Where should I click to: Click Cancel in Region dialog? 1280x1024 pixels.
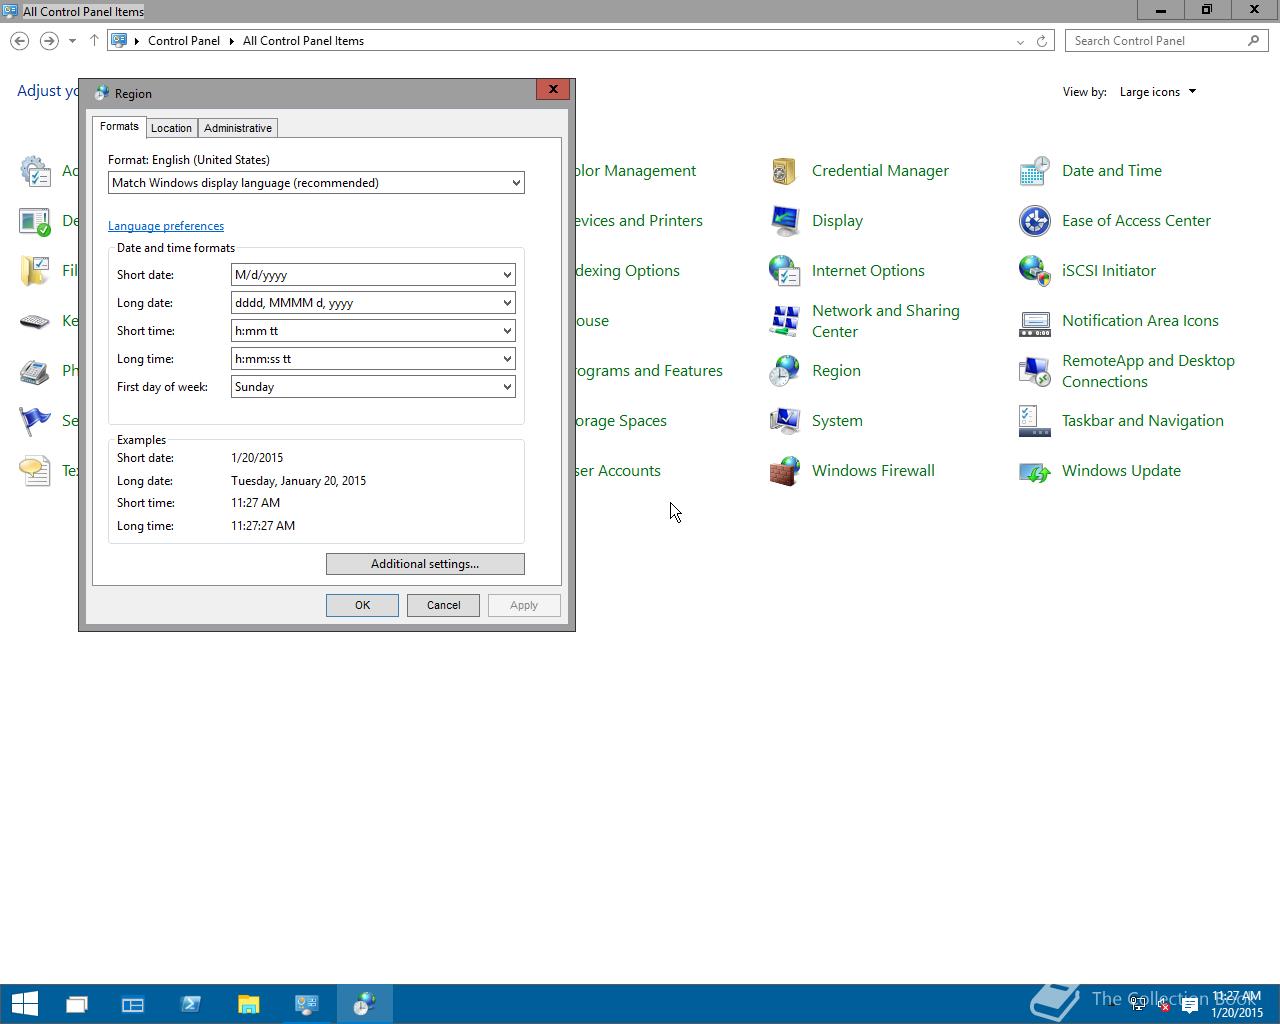point(443,605)
